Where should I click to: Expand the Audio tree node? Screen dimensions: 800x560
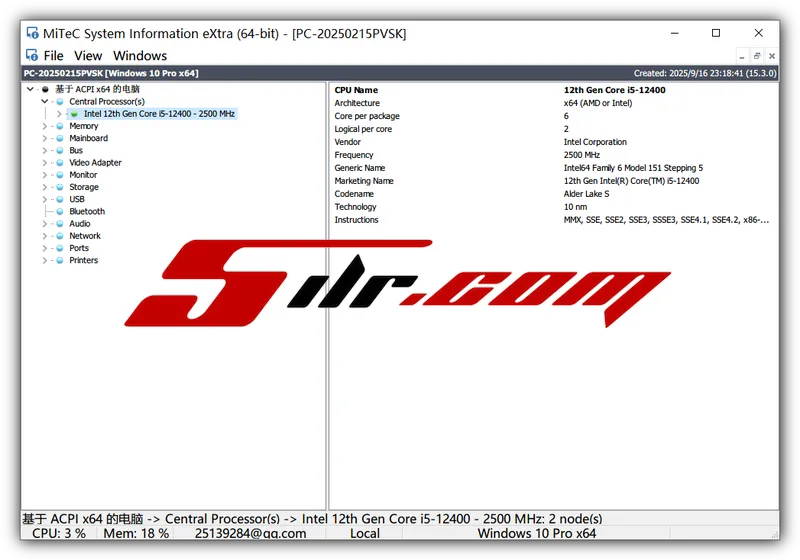click(45, 224)
